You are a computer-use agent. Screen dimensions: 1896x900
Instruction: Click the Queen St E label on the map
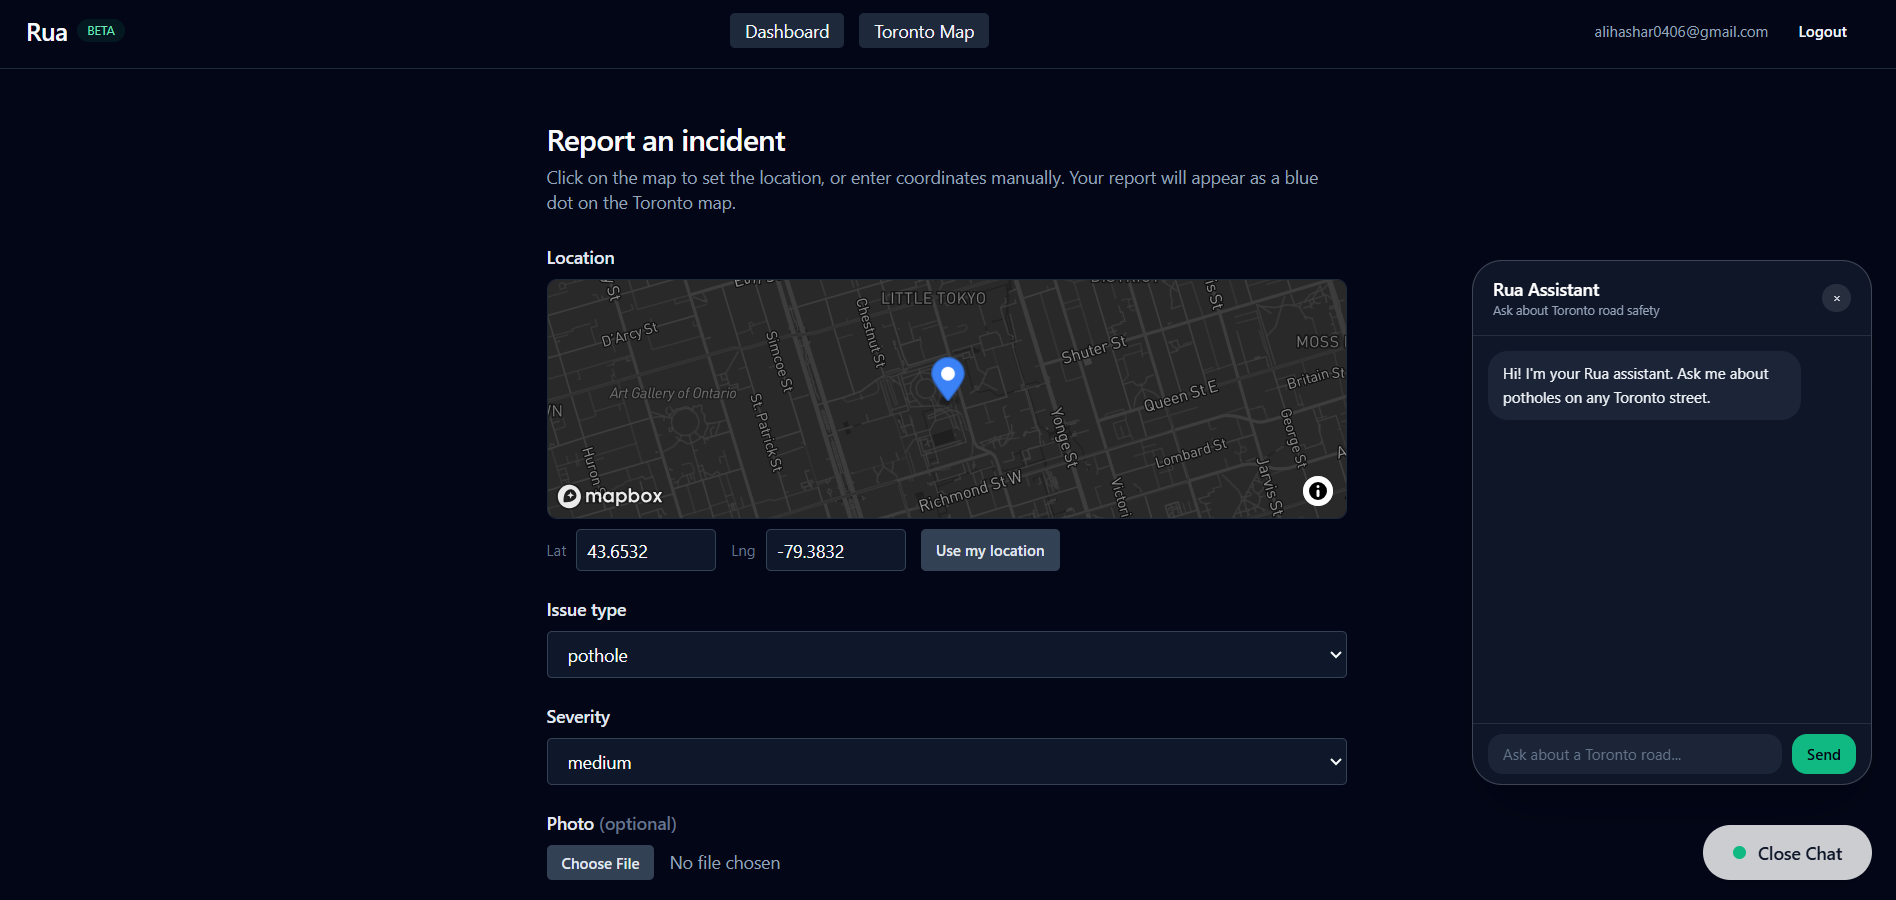(1181, 395)
